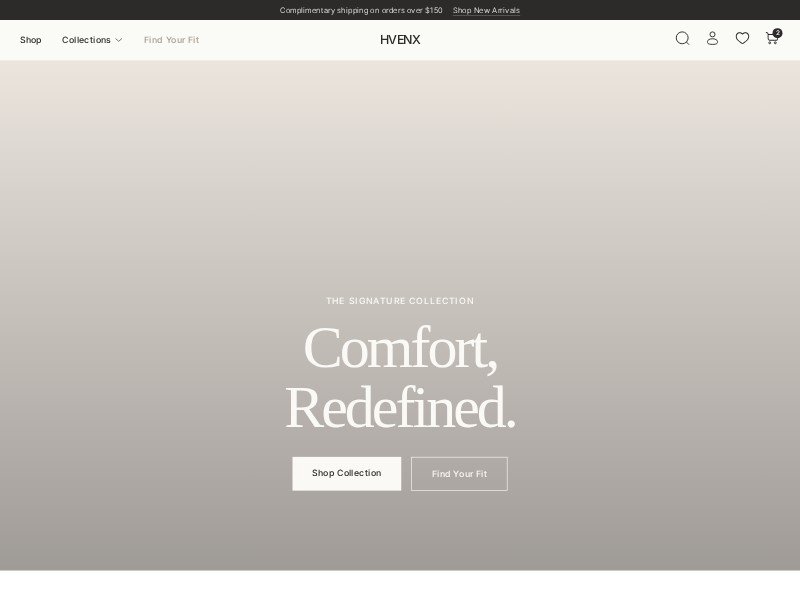Image resolution: width=800 pixels, height=600 pixels.
Task: Click the word Comfort in headline
Action: [x=396, y=349]
